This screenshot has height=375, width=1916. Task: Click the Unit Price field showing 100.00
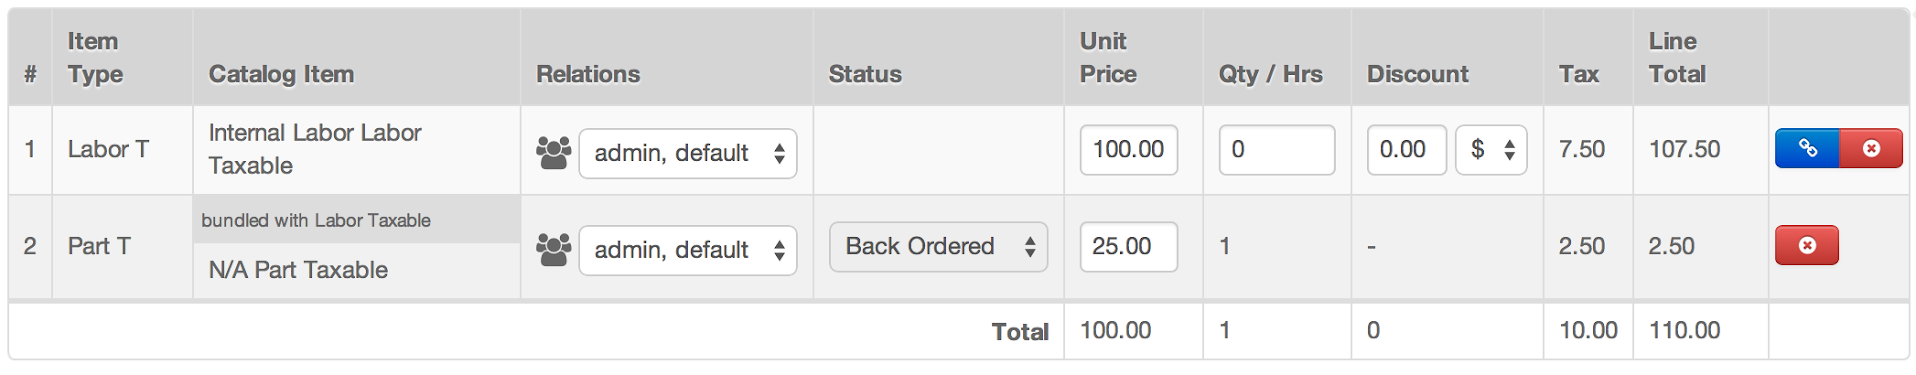[x=1129, y=150]
